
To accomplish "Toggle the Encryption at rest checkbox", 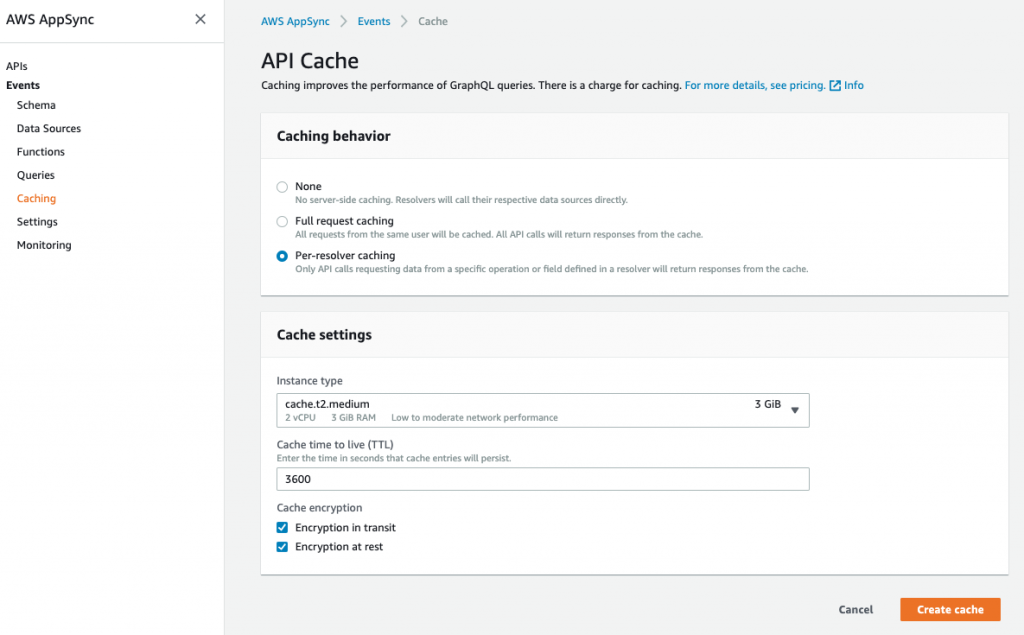I will [282, 547].
